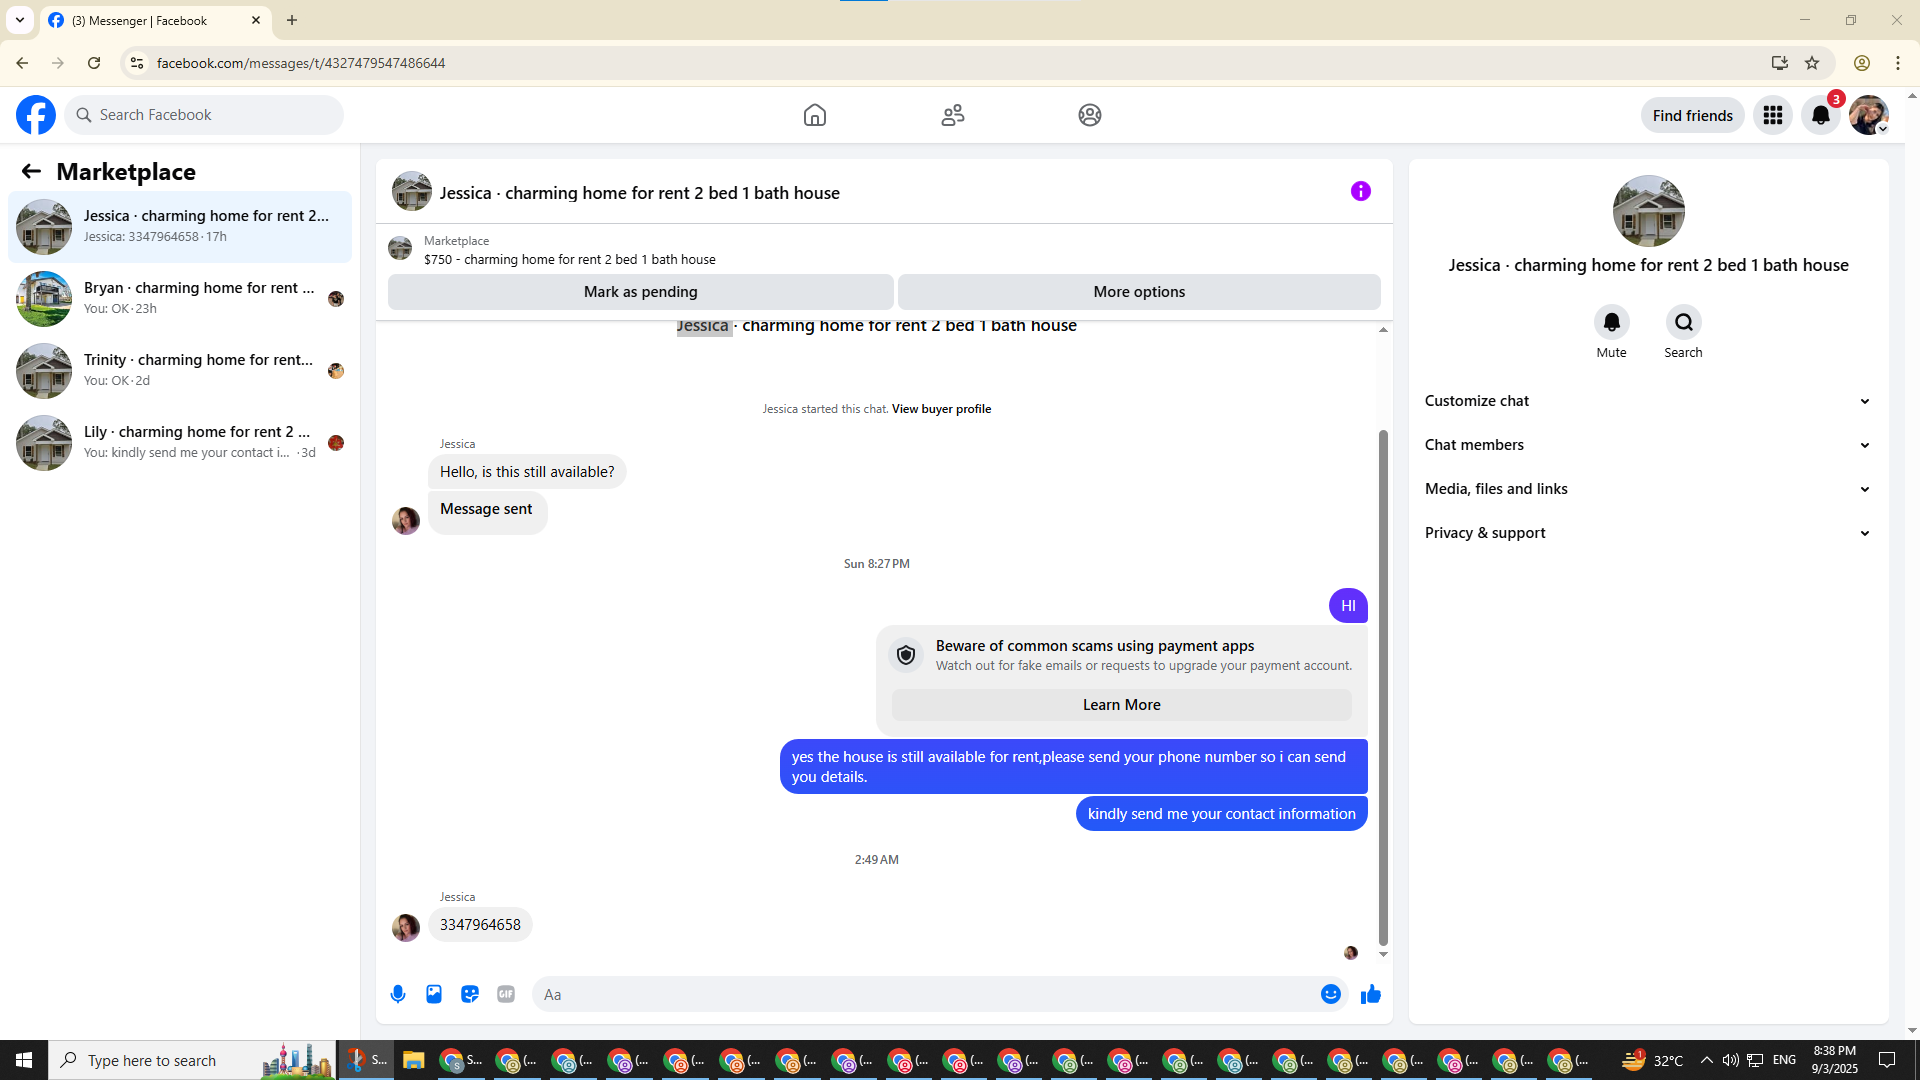The width and height of the screenshot is (1920, 1080).
Task: Open the weather widget showing 32°C
Action: point(1652,1060)
